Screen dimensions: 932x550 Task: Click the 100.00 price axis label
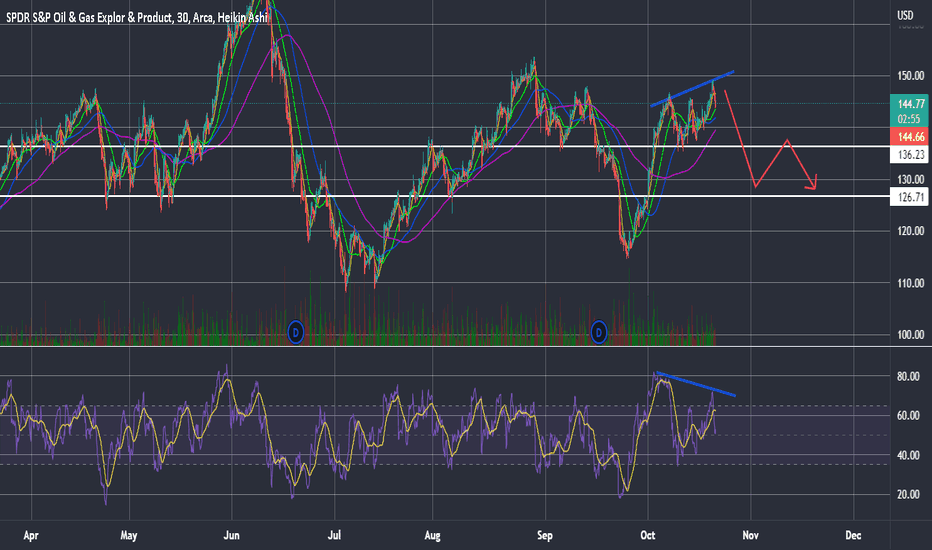point(911,335)
